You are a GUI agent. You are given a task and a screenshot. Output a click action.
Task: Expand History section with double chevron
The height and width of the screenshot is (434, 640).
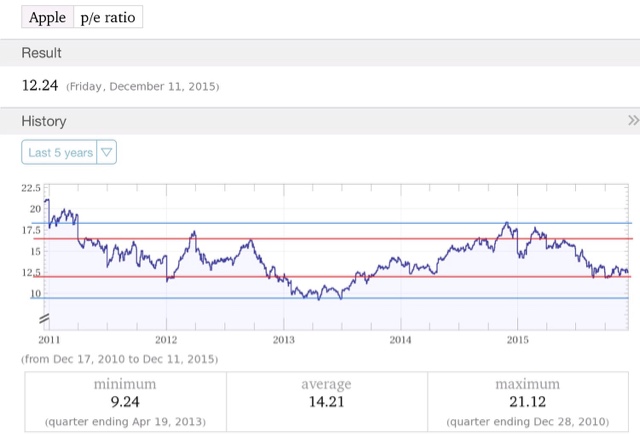[x=633, y=120]
